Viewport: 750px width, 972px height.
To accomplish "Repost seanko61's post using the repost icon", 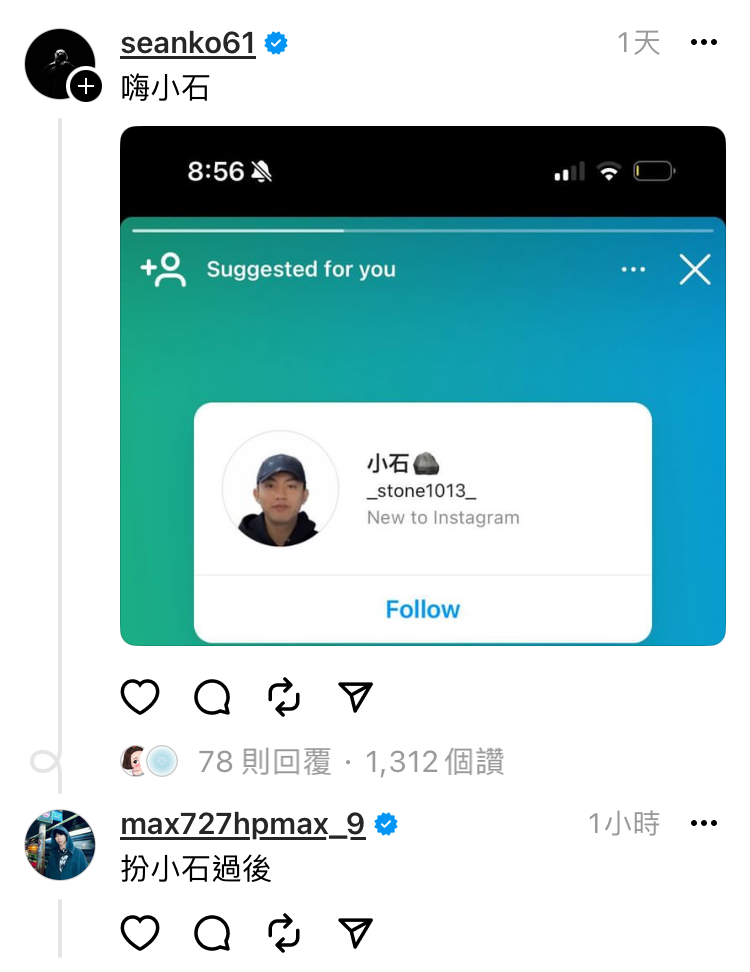I will click(284, 697).
